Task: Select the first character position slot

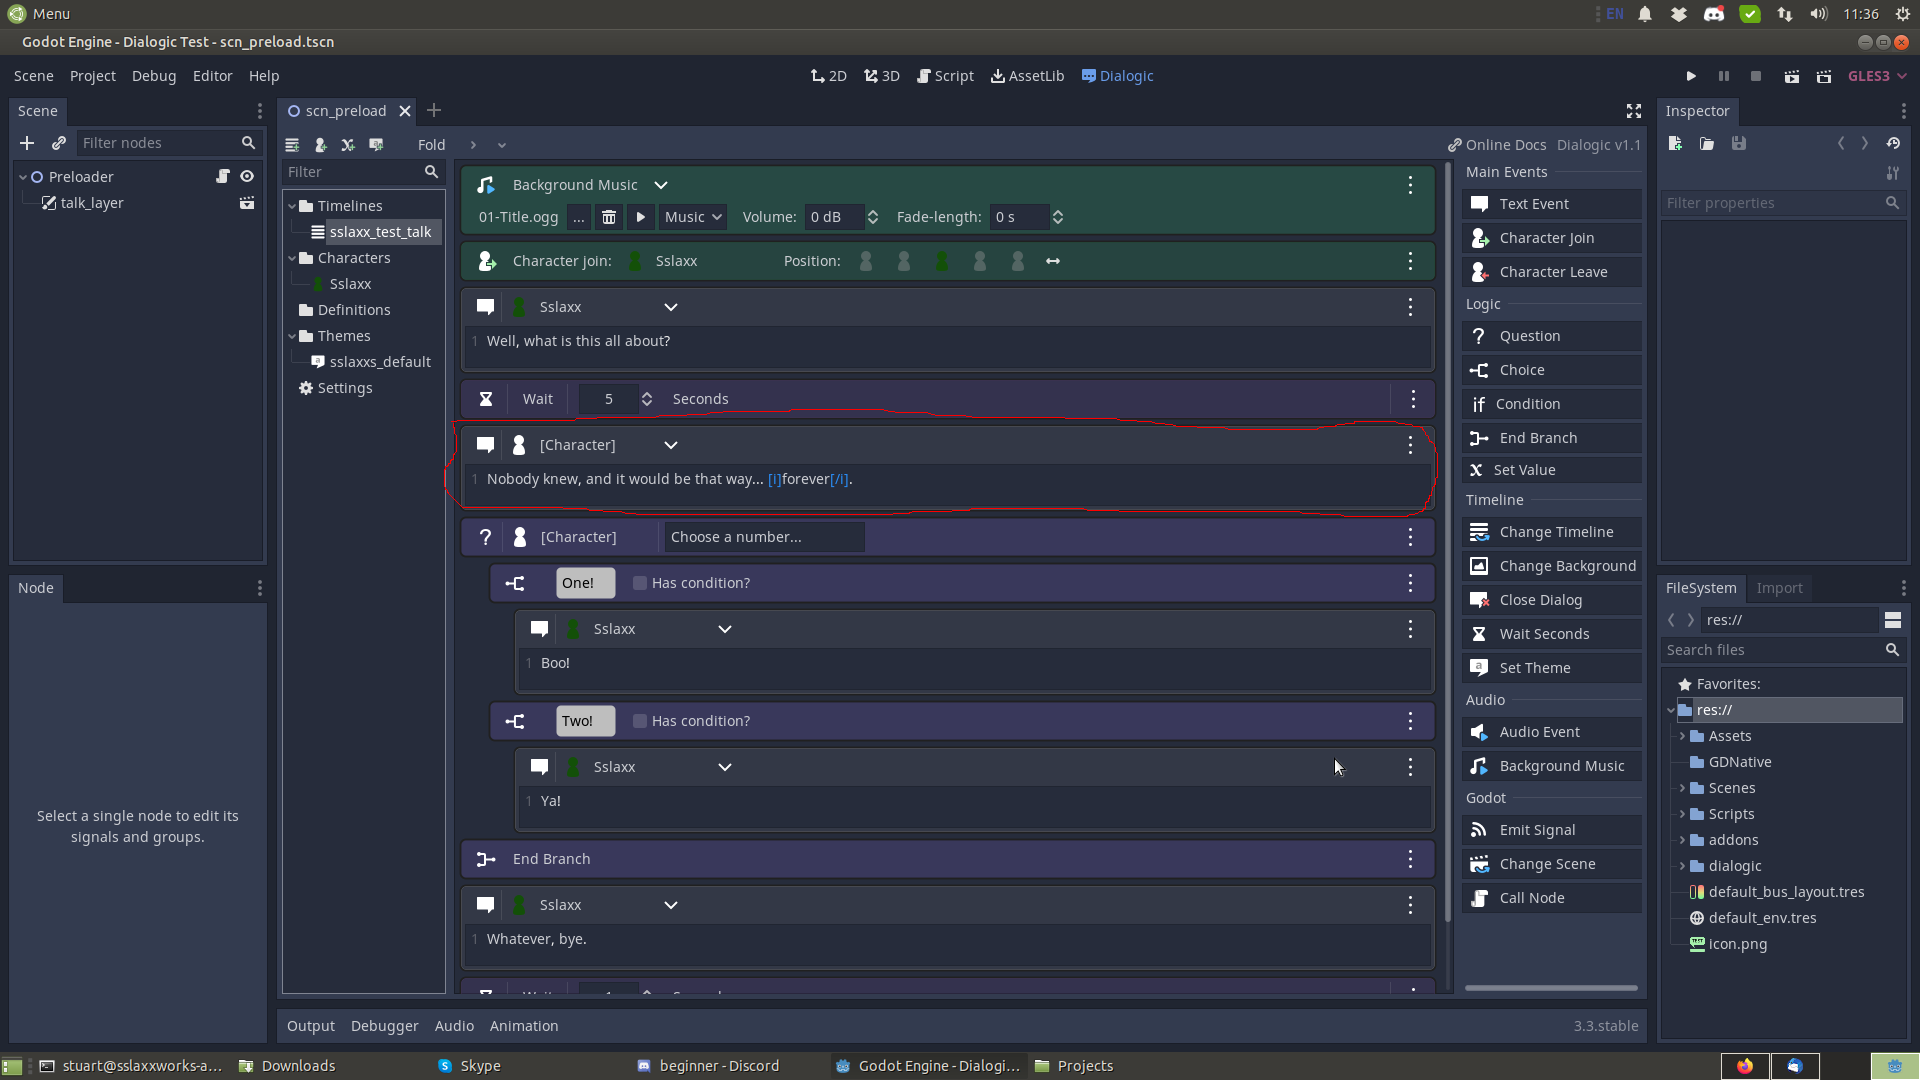Action: coord(866,261)
